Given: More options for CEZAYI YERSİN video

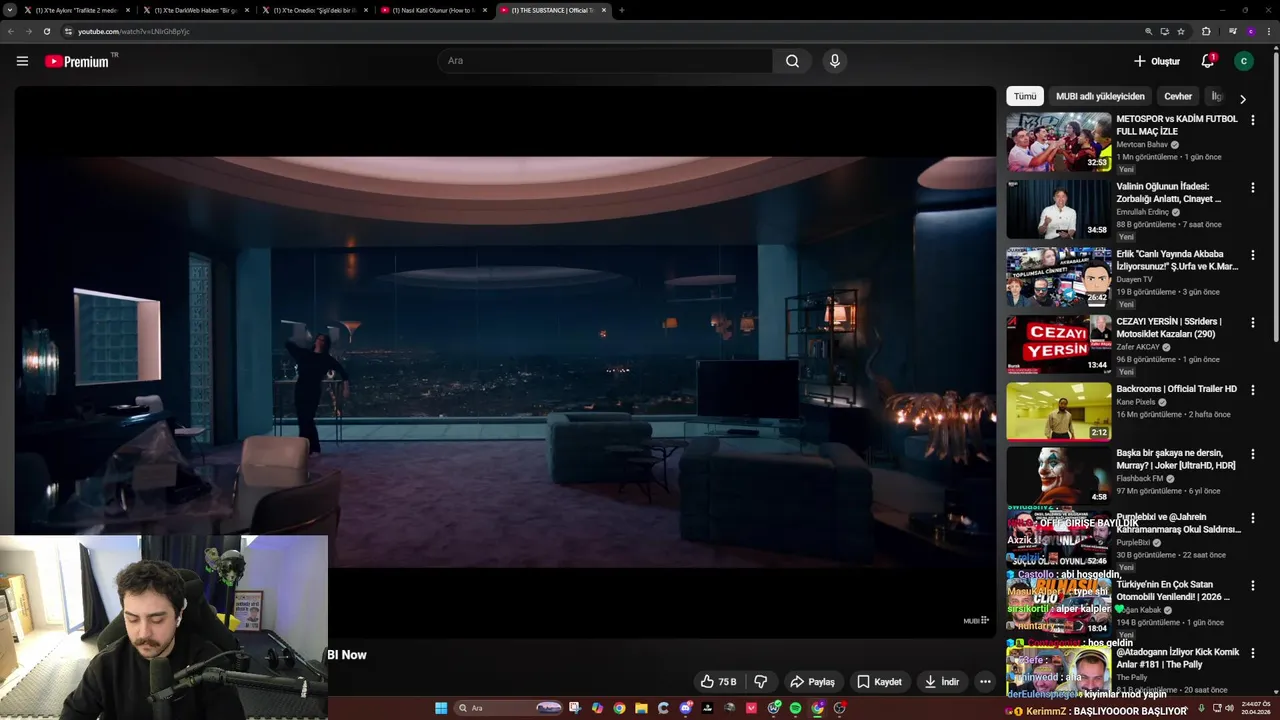Looking at the screenshot, I should tap(1252, 322).
